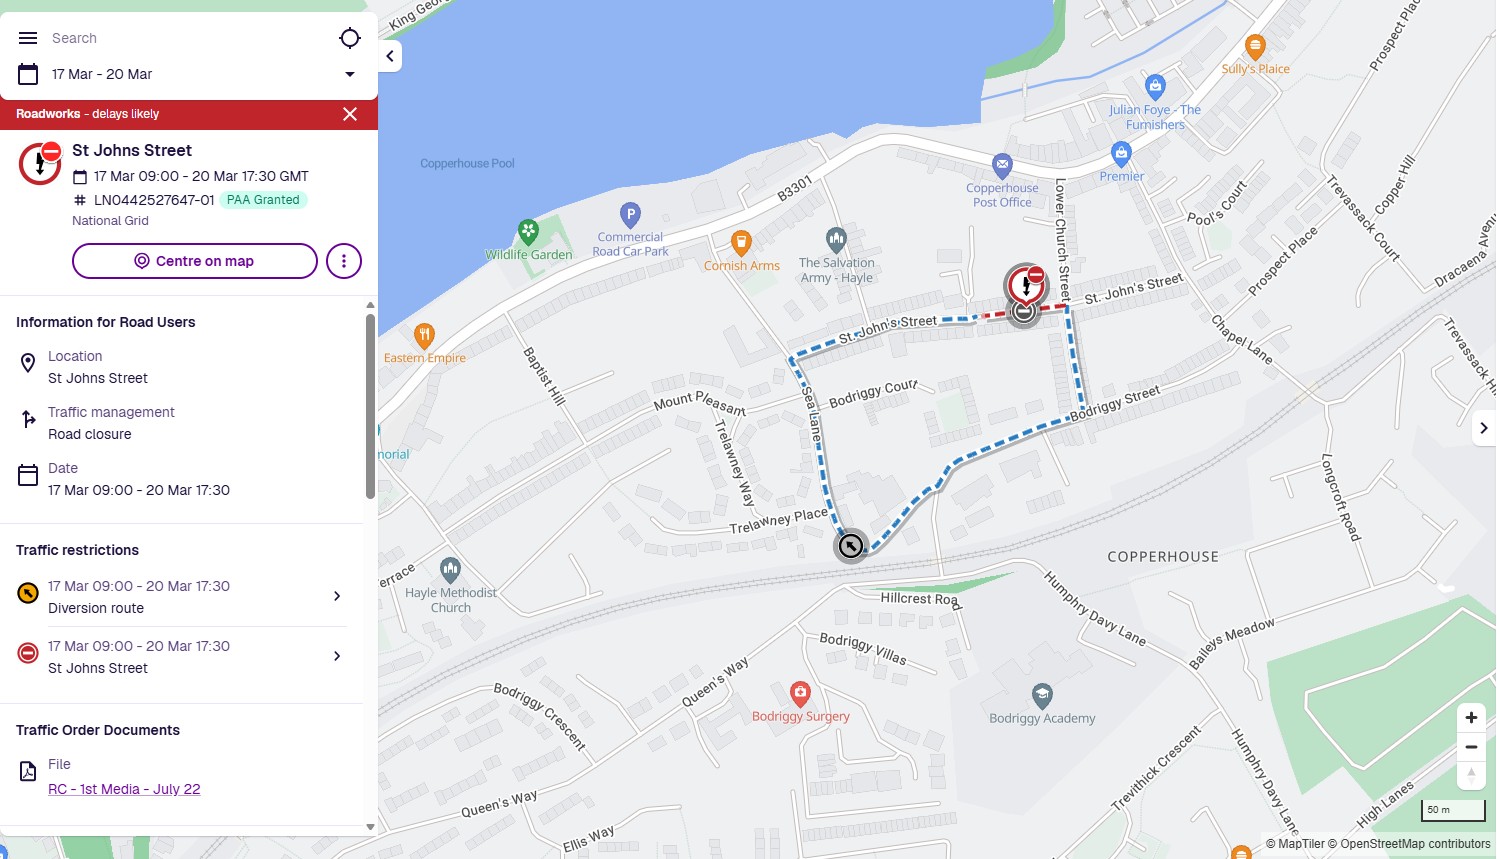Open the calendar icon by date range
Screen dimensions: 1497x859
28,74
